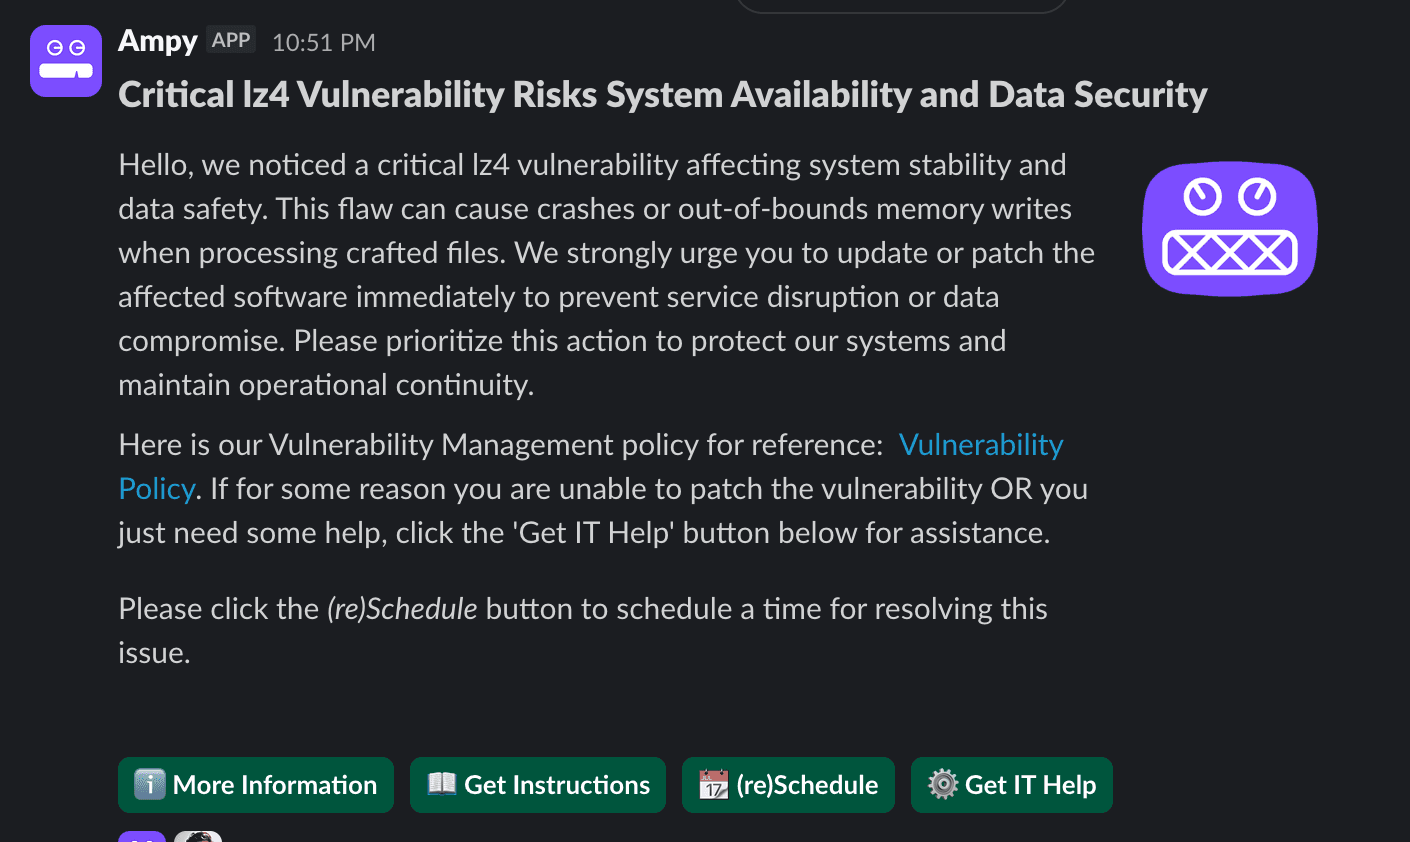
Task: Click the open book icon on Get Instructions
Action: point(441,784)
